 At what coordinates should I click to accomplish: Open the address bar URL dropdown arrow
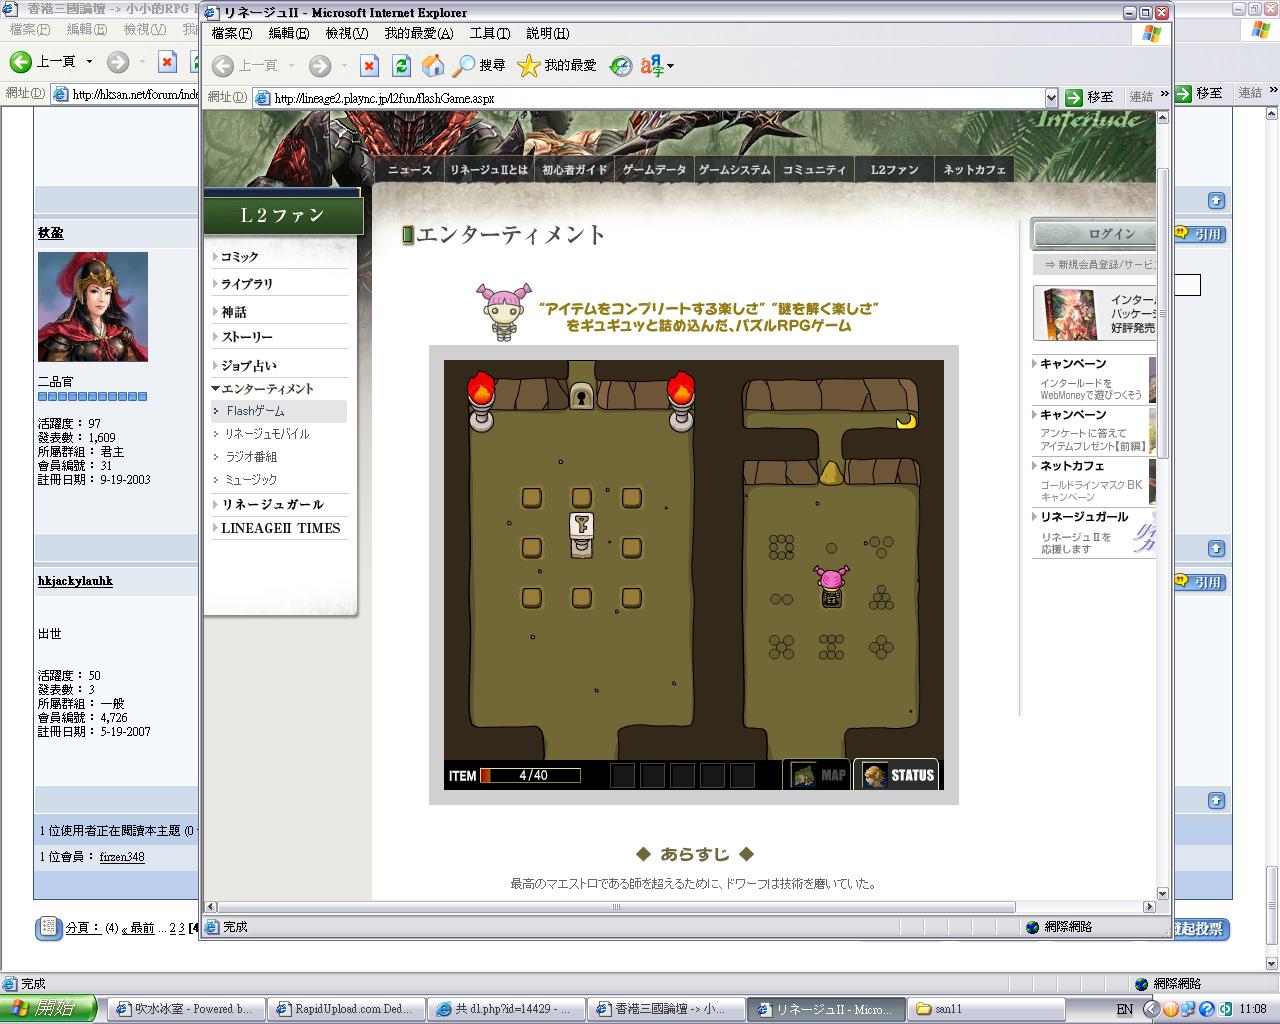pos(1051,98)
